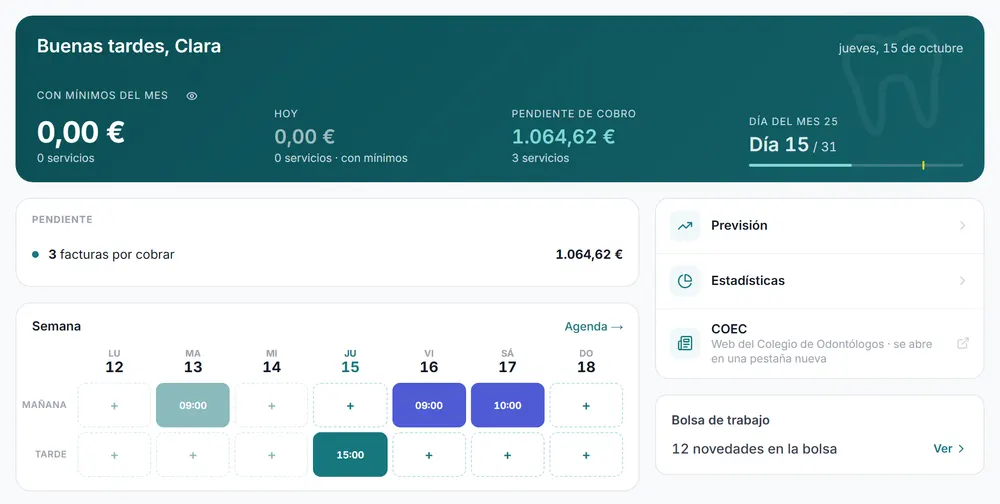Screen dimensions: 1000x504
Task: Click the 1.064,62 € amount in Pendiente card
Action: tap(589, 255)
